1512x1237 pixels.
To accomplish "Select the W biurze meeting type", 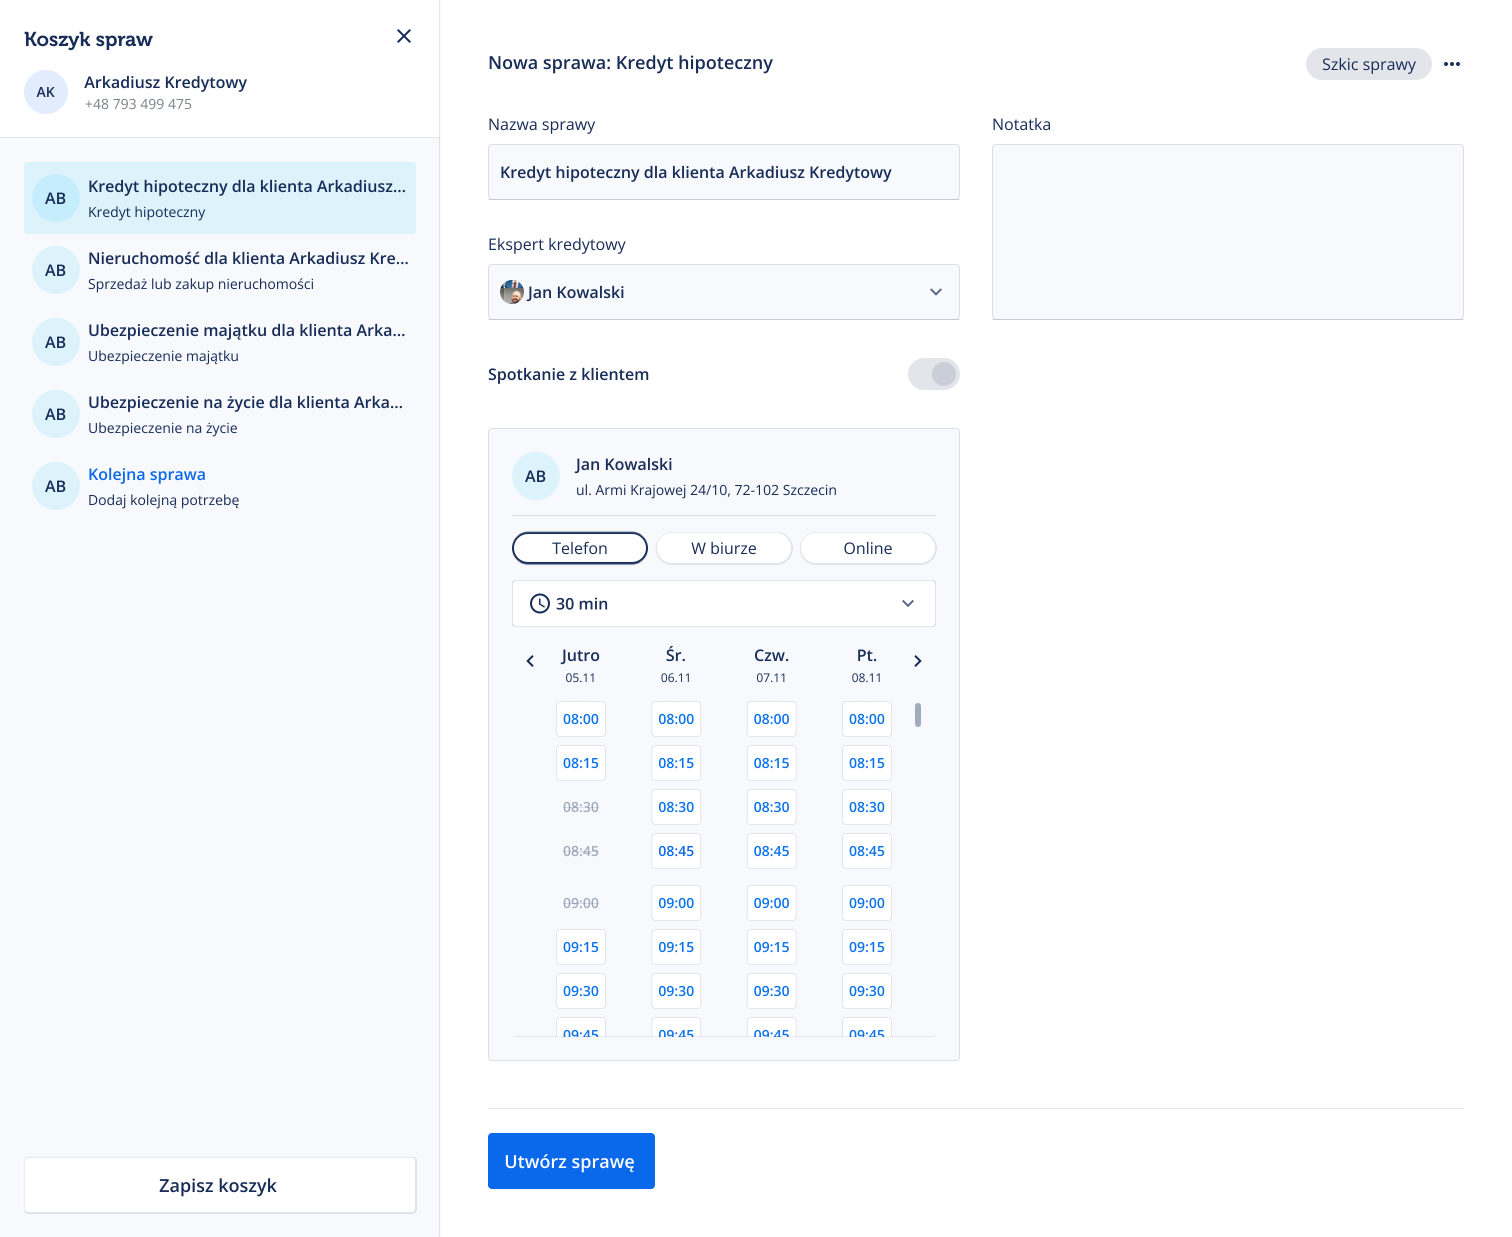I will coord(724,548).
